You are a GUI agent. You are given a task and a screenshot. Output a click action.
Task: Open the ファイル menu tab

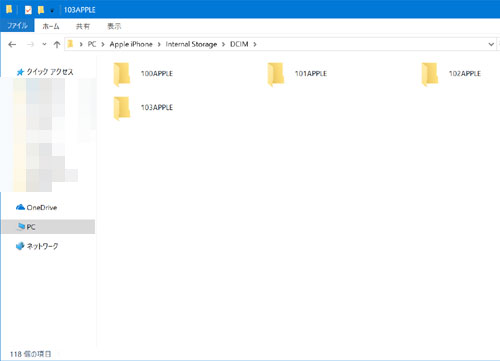click(17, 26)
